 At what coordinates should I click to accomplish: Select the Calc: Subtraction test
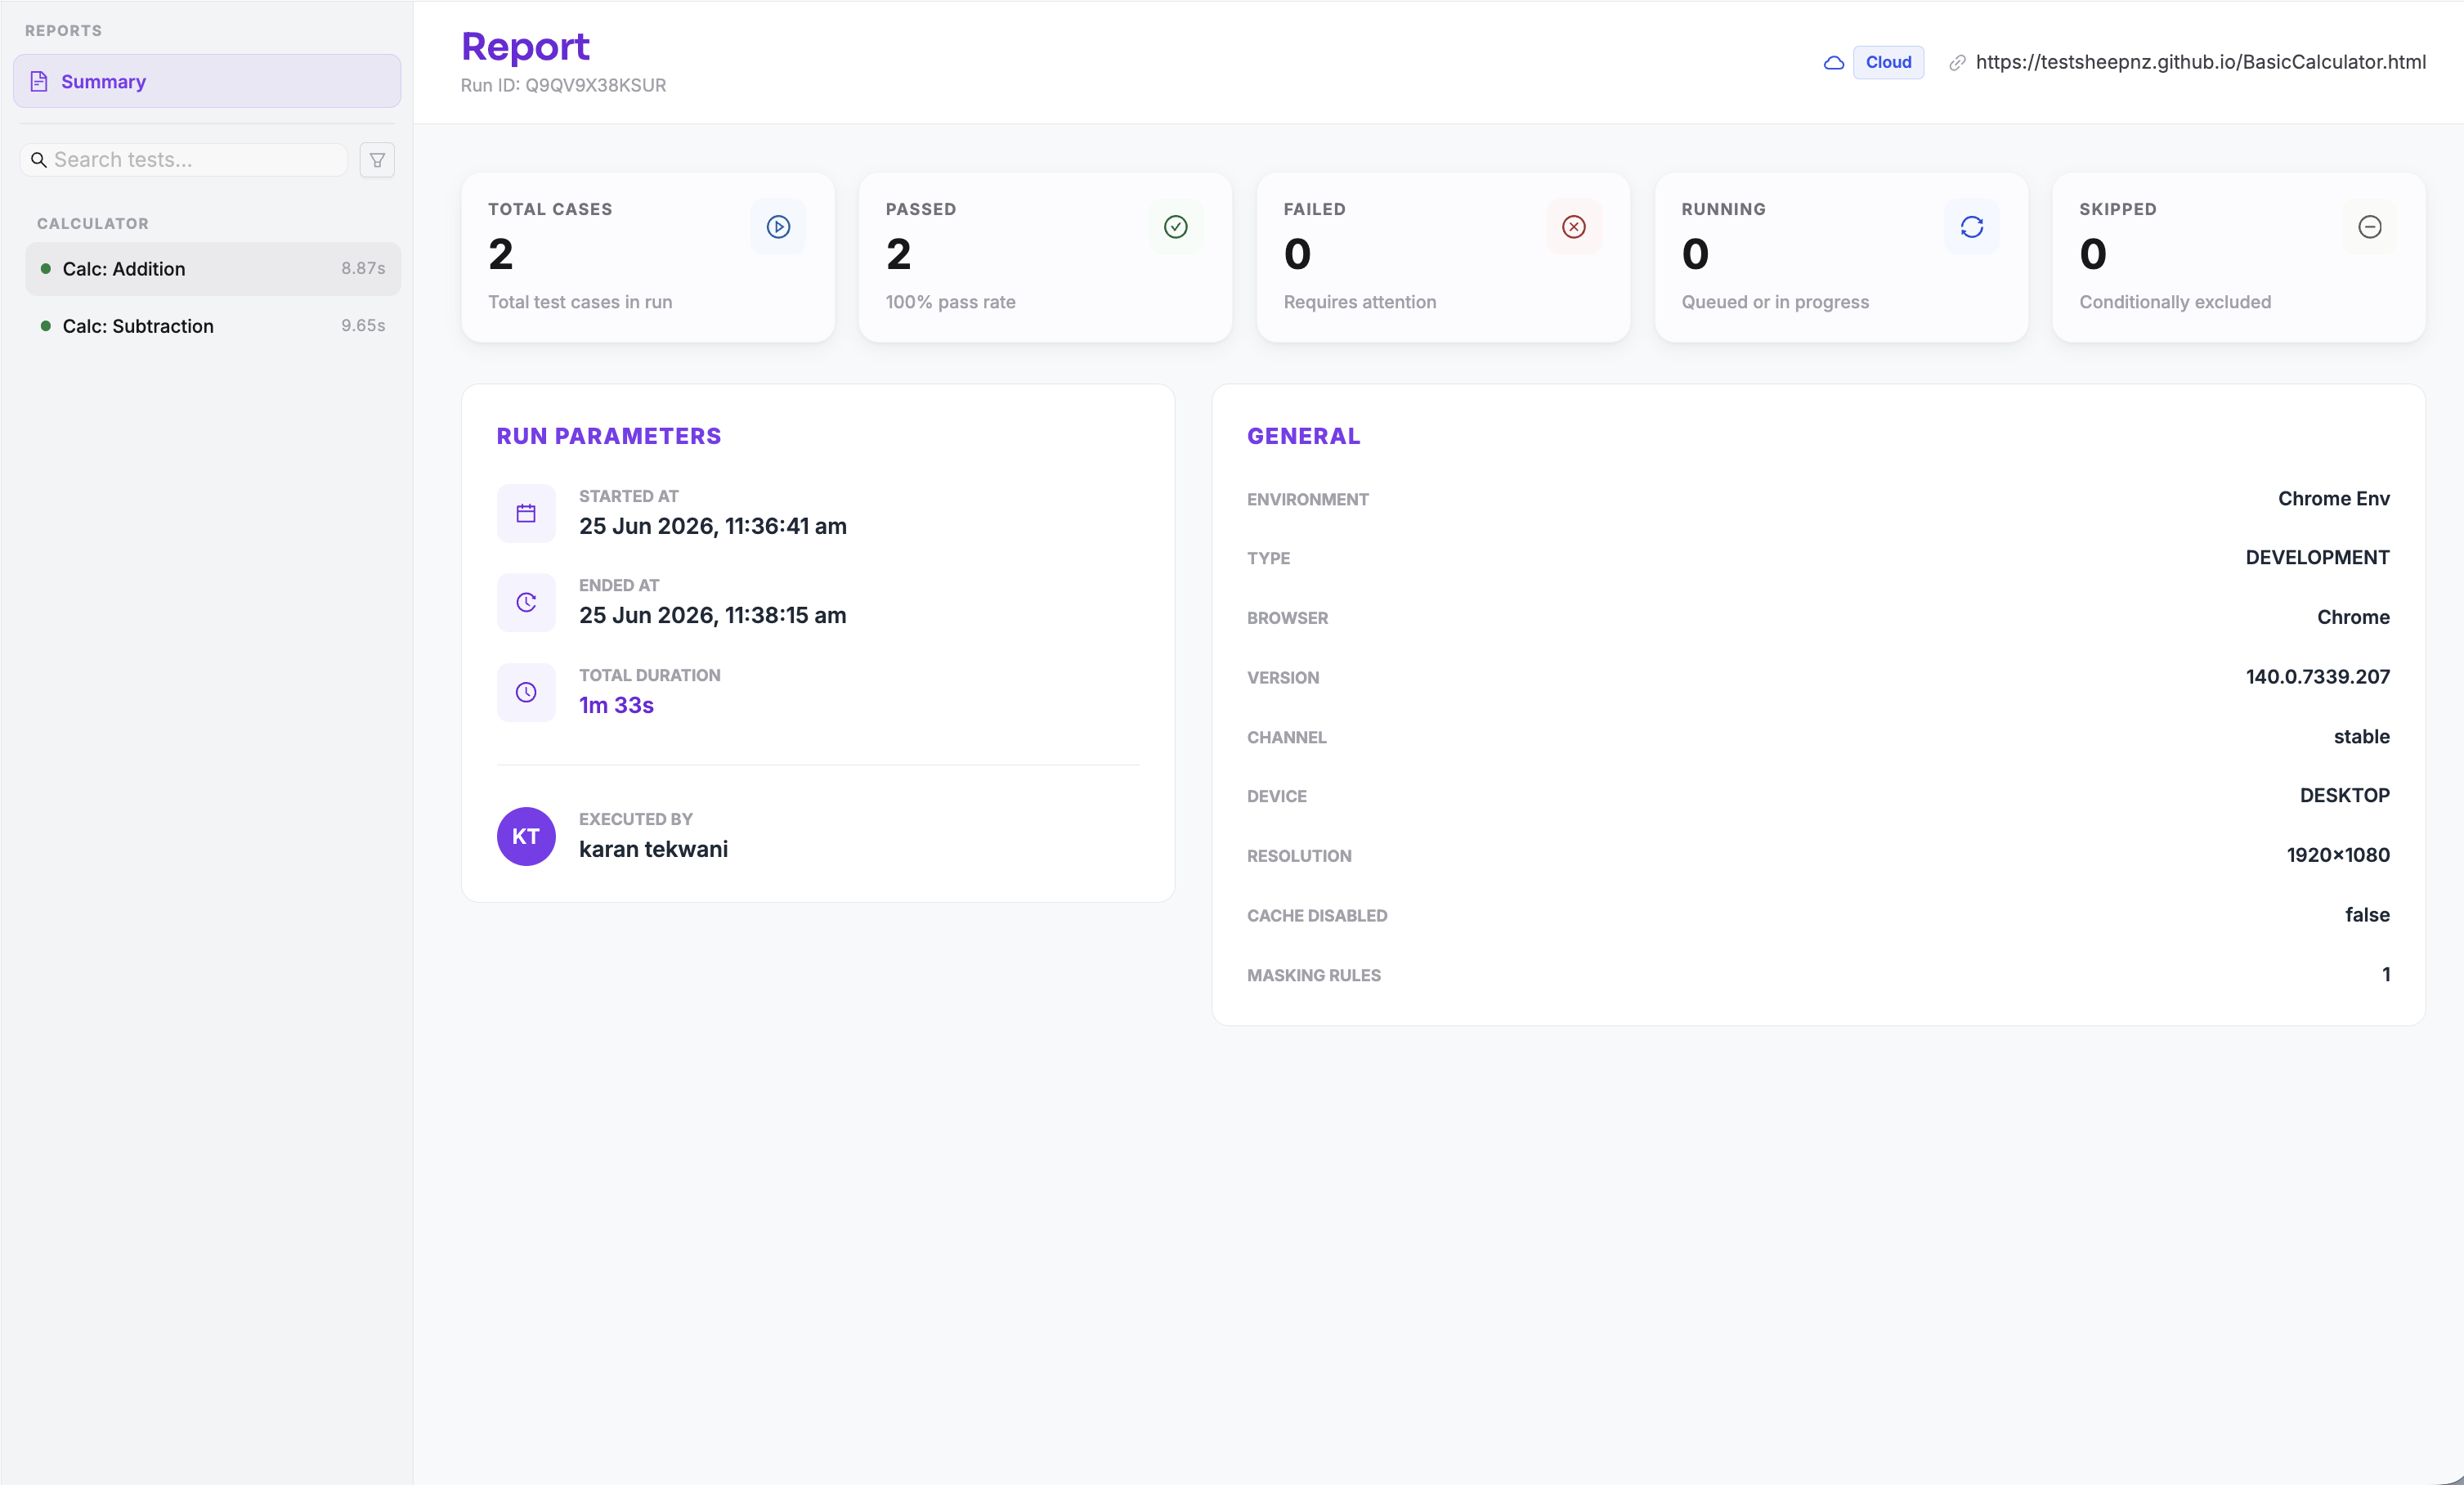pos(213,326)
